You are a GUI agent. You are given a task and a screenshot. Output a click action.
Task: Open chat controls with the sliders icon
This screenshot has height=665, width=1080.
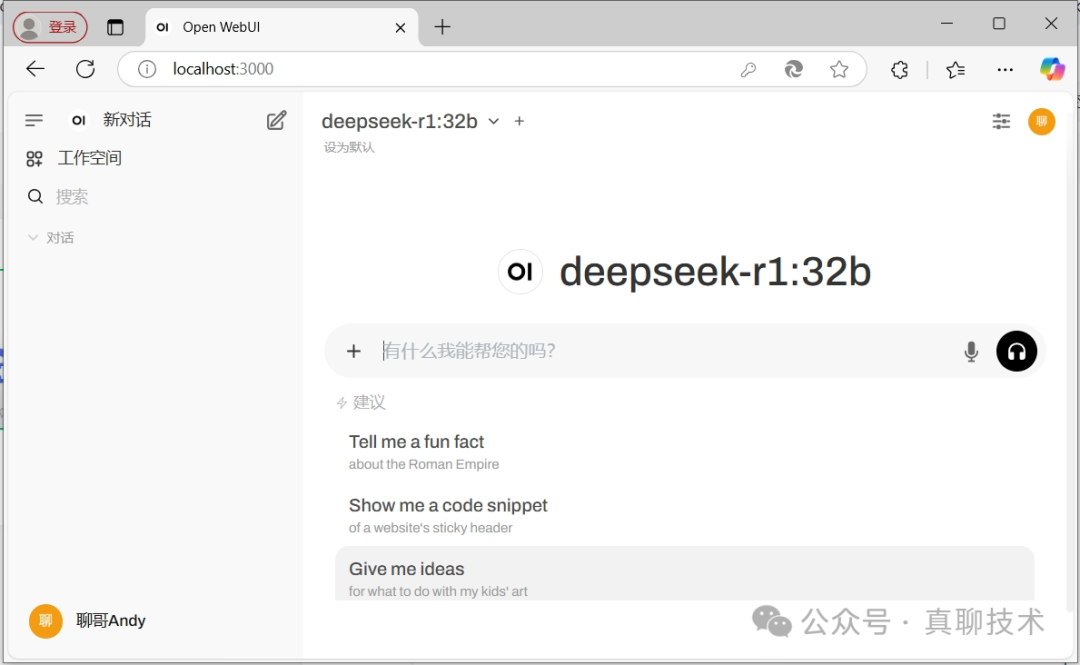(x=1001, y=120)
